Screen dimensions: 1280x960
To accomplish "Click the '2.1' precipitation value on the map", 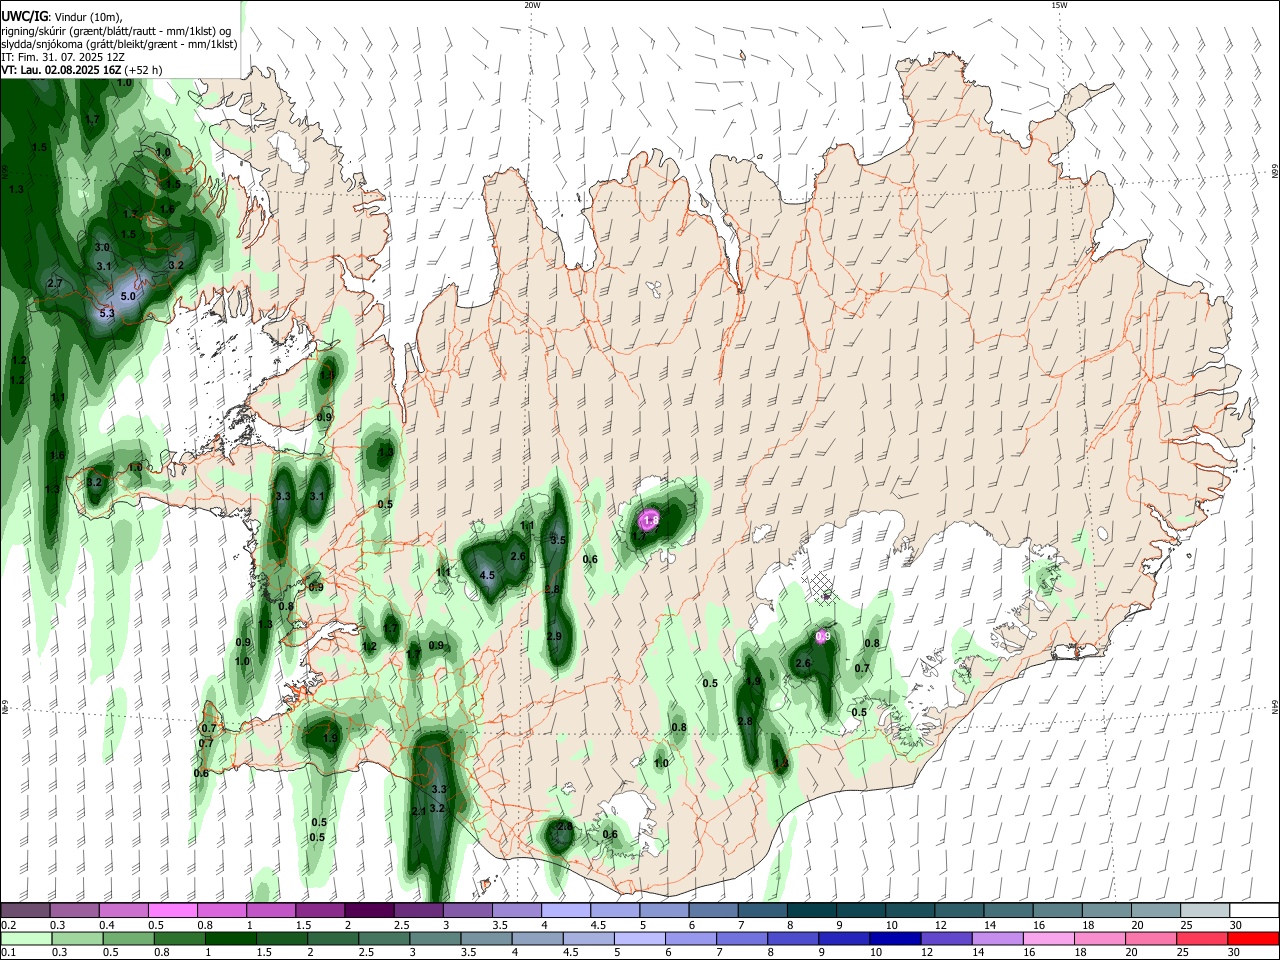I will tap(419, 811).
